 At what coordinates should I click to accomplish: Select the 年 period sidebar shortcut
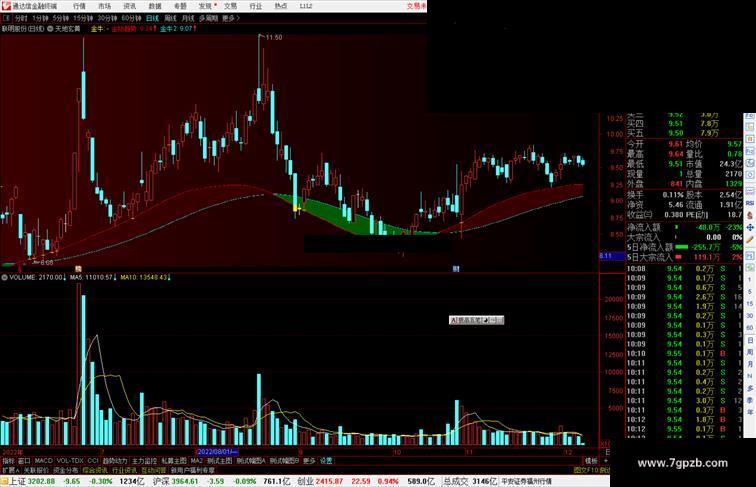[750, 412]
